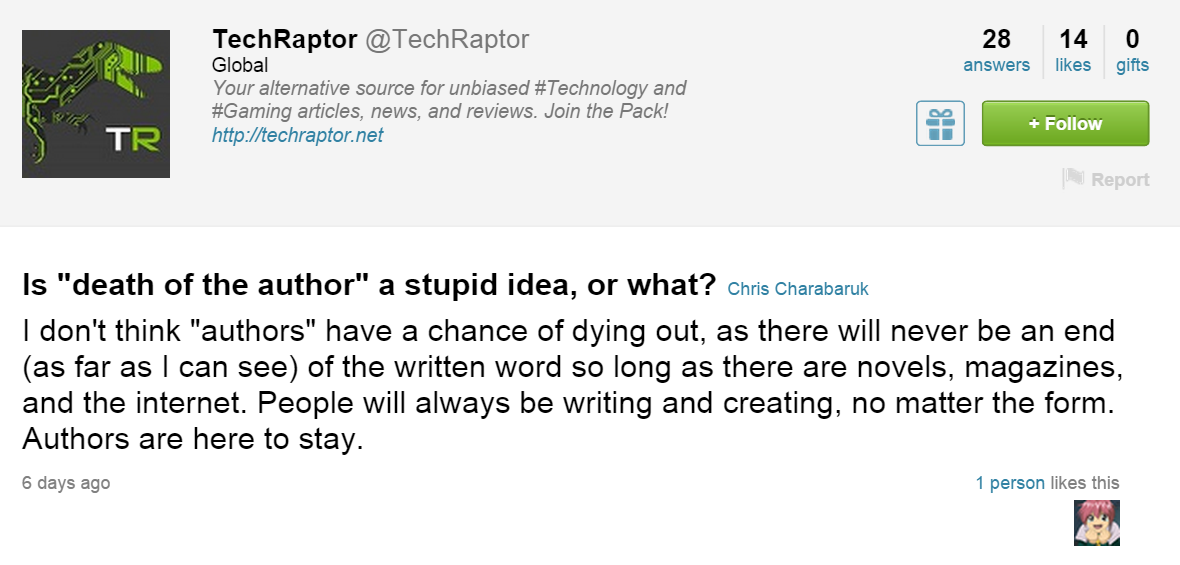This screenshot has height=565, width=1180.
Task: Open the 28 answers count
Action: pyautogui.click(x=996, y=51)
